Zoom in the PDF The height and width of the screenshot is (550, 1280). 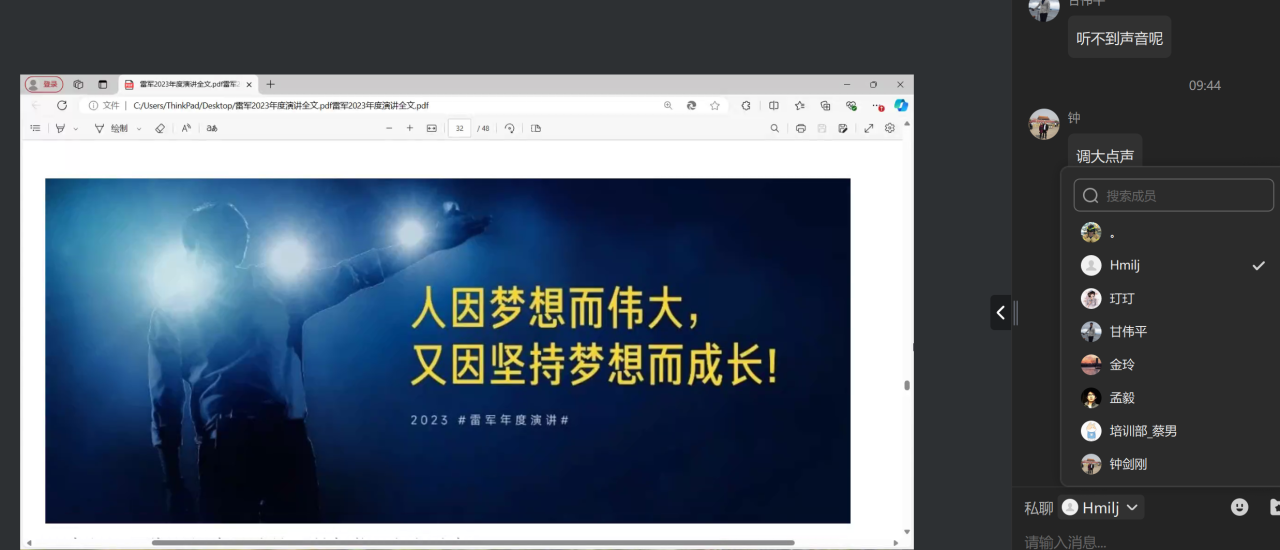(x=410, y=128)
